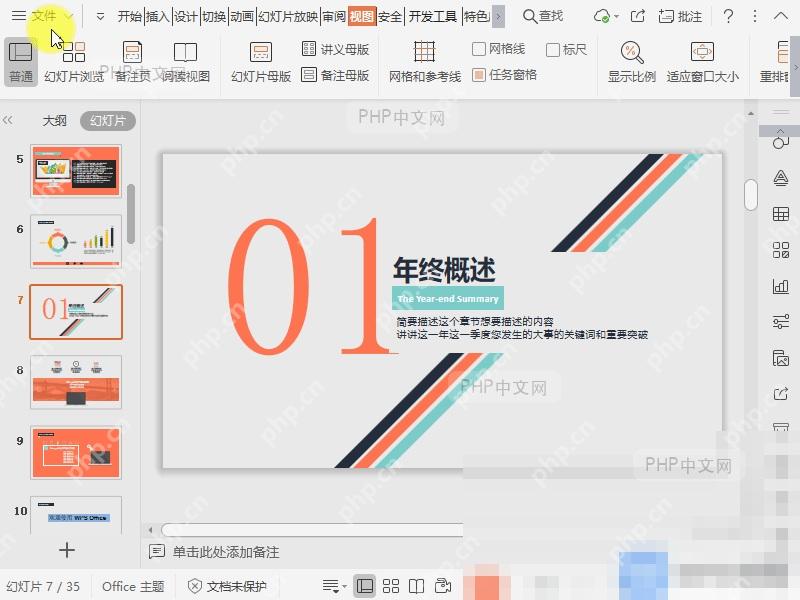Screen dimensions: 800x600
Task: Open 幻灯片母版 slide master
Action: [x=261, y=62]
